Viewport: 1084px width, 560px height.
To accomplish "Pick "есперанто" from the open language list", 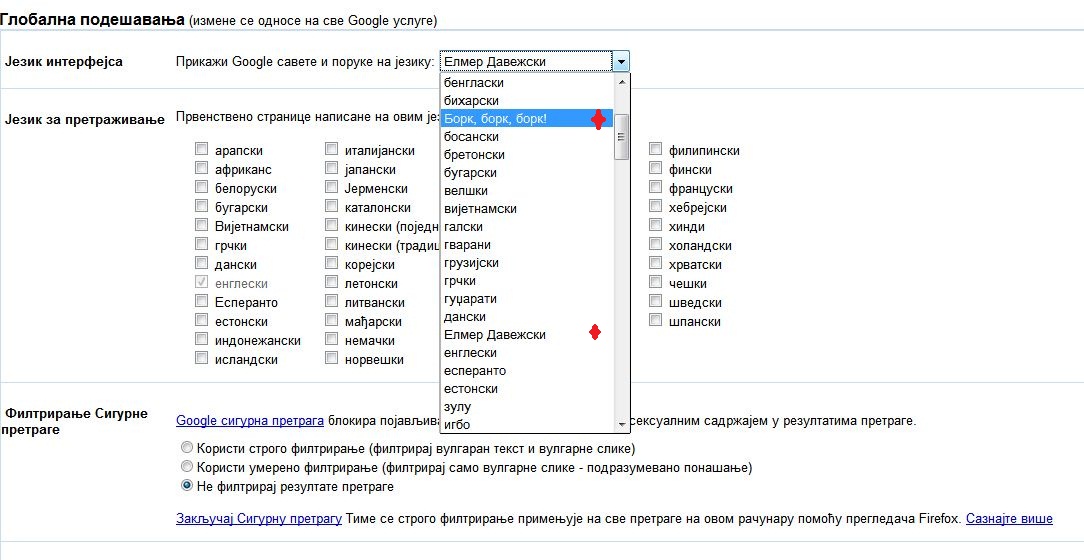I will (x=474, y=371).
